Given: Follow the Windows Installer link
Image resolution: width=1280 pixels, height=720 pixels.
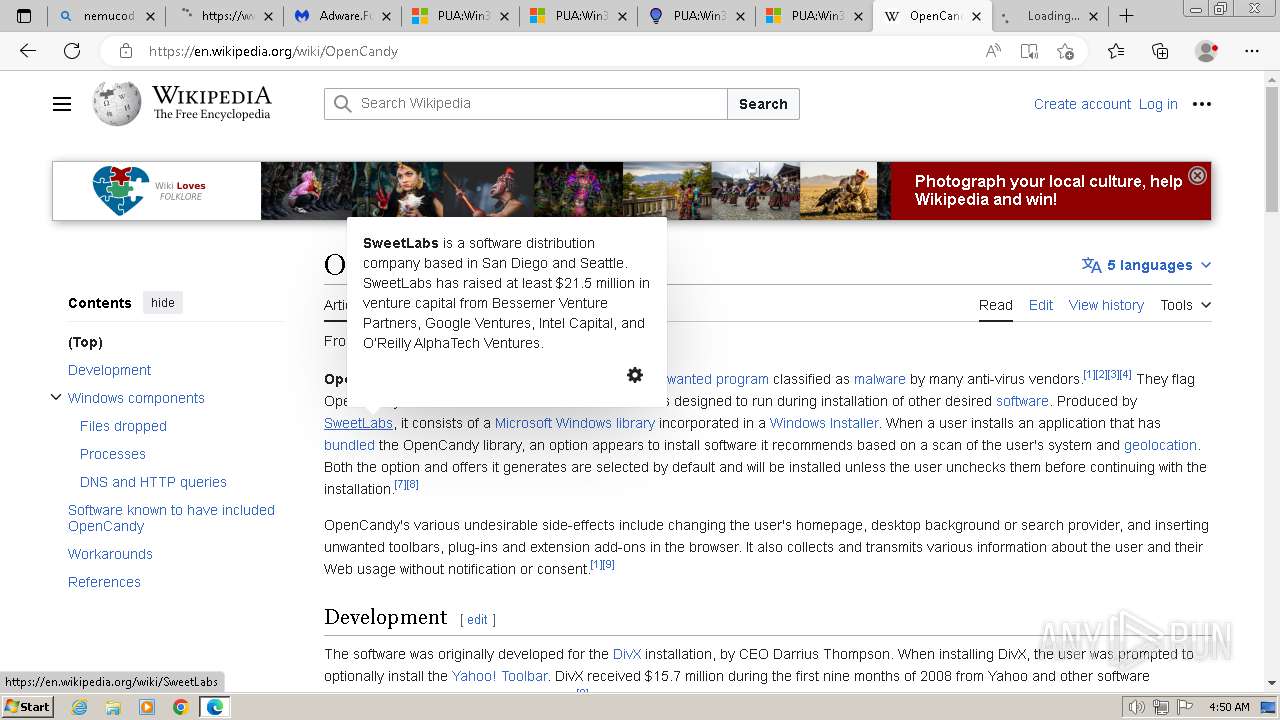Looking at the screenshot, I should point(824,423).
